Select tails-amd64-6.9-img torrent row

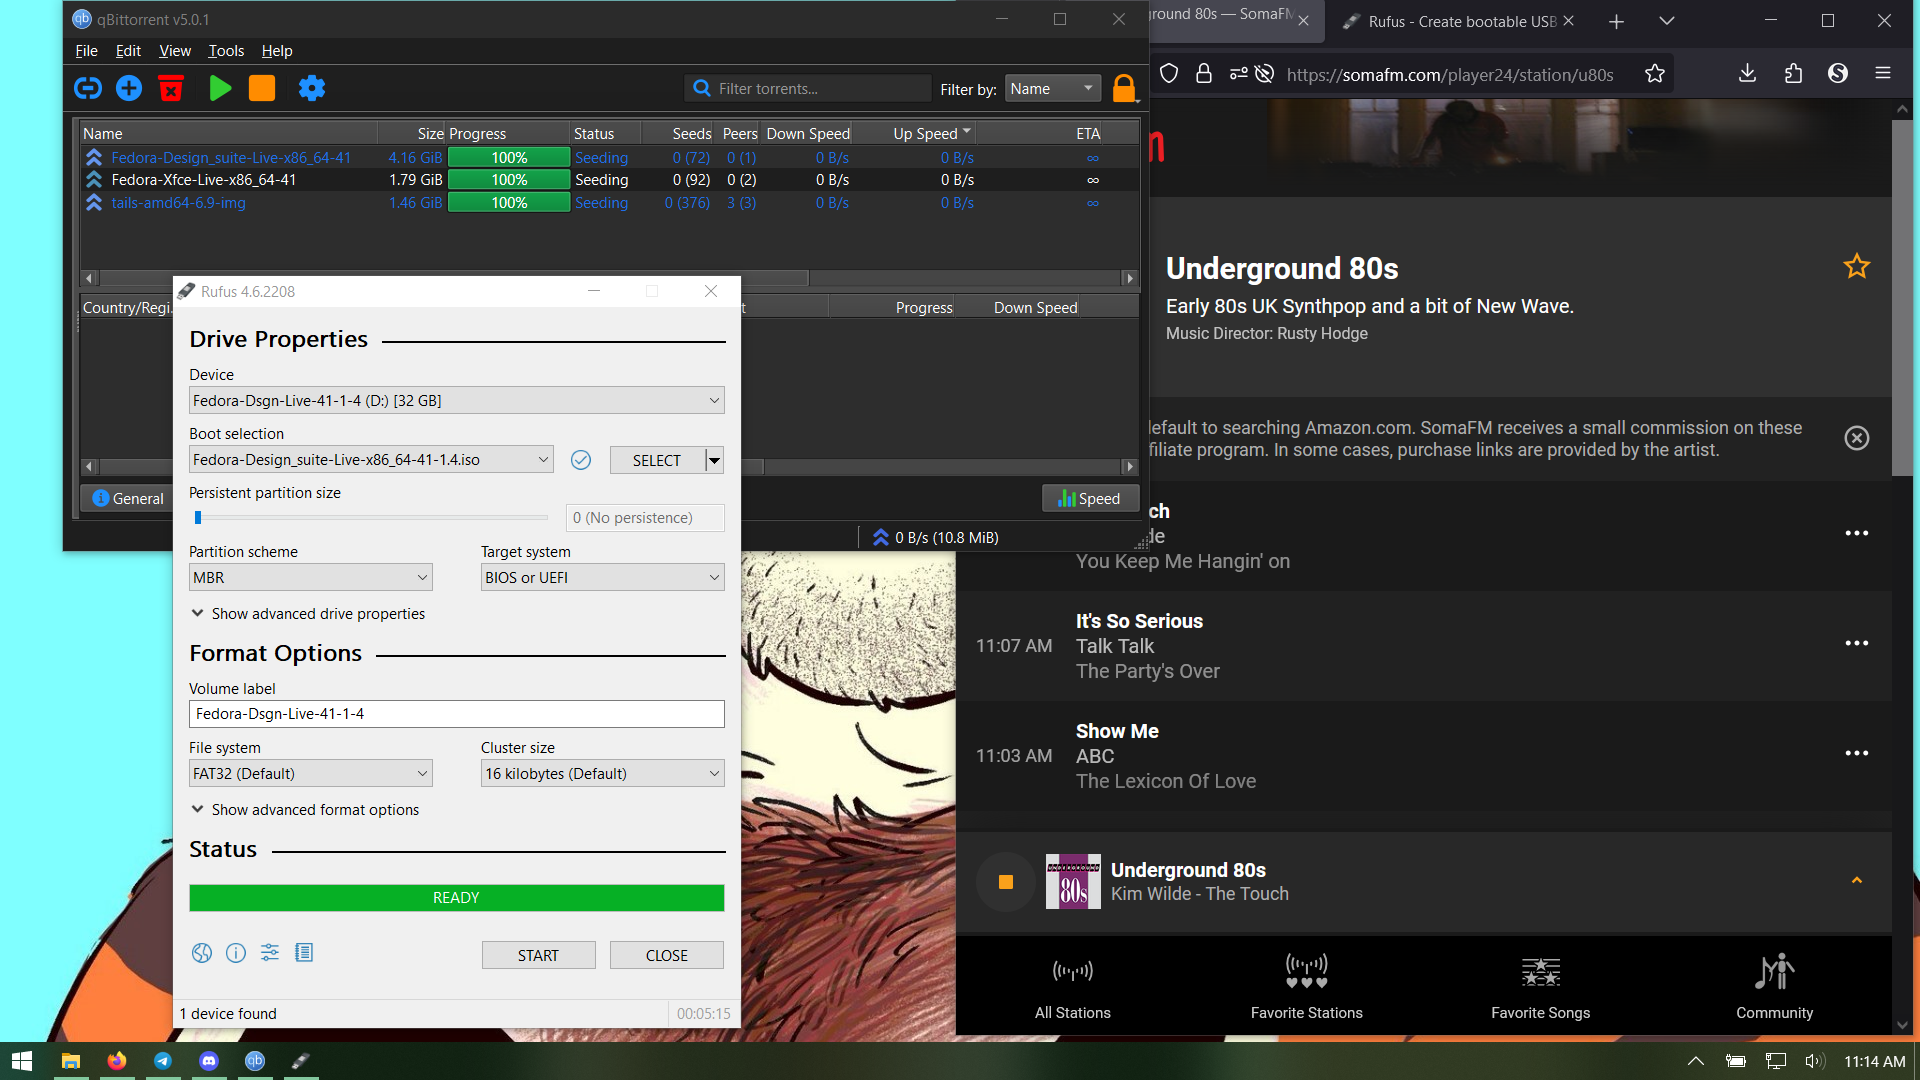(x=609, y=203)
